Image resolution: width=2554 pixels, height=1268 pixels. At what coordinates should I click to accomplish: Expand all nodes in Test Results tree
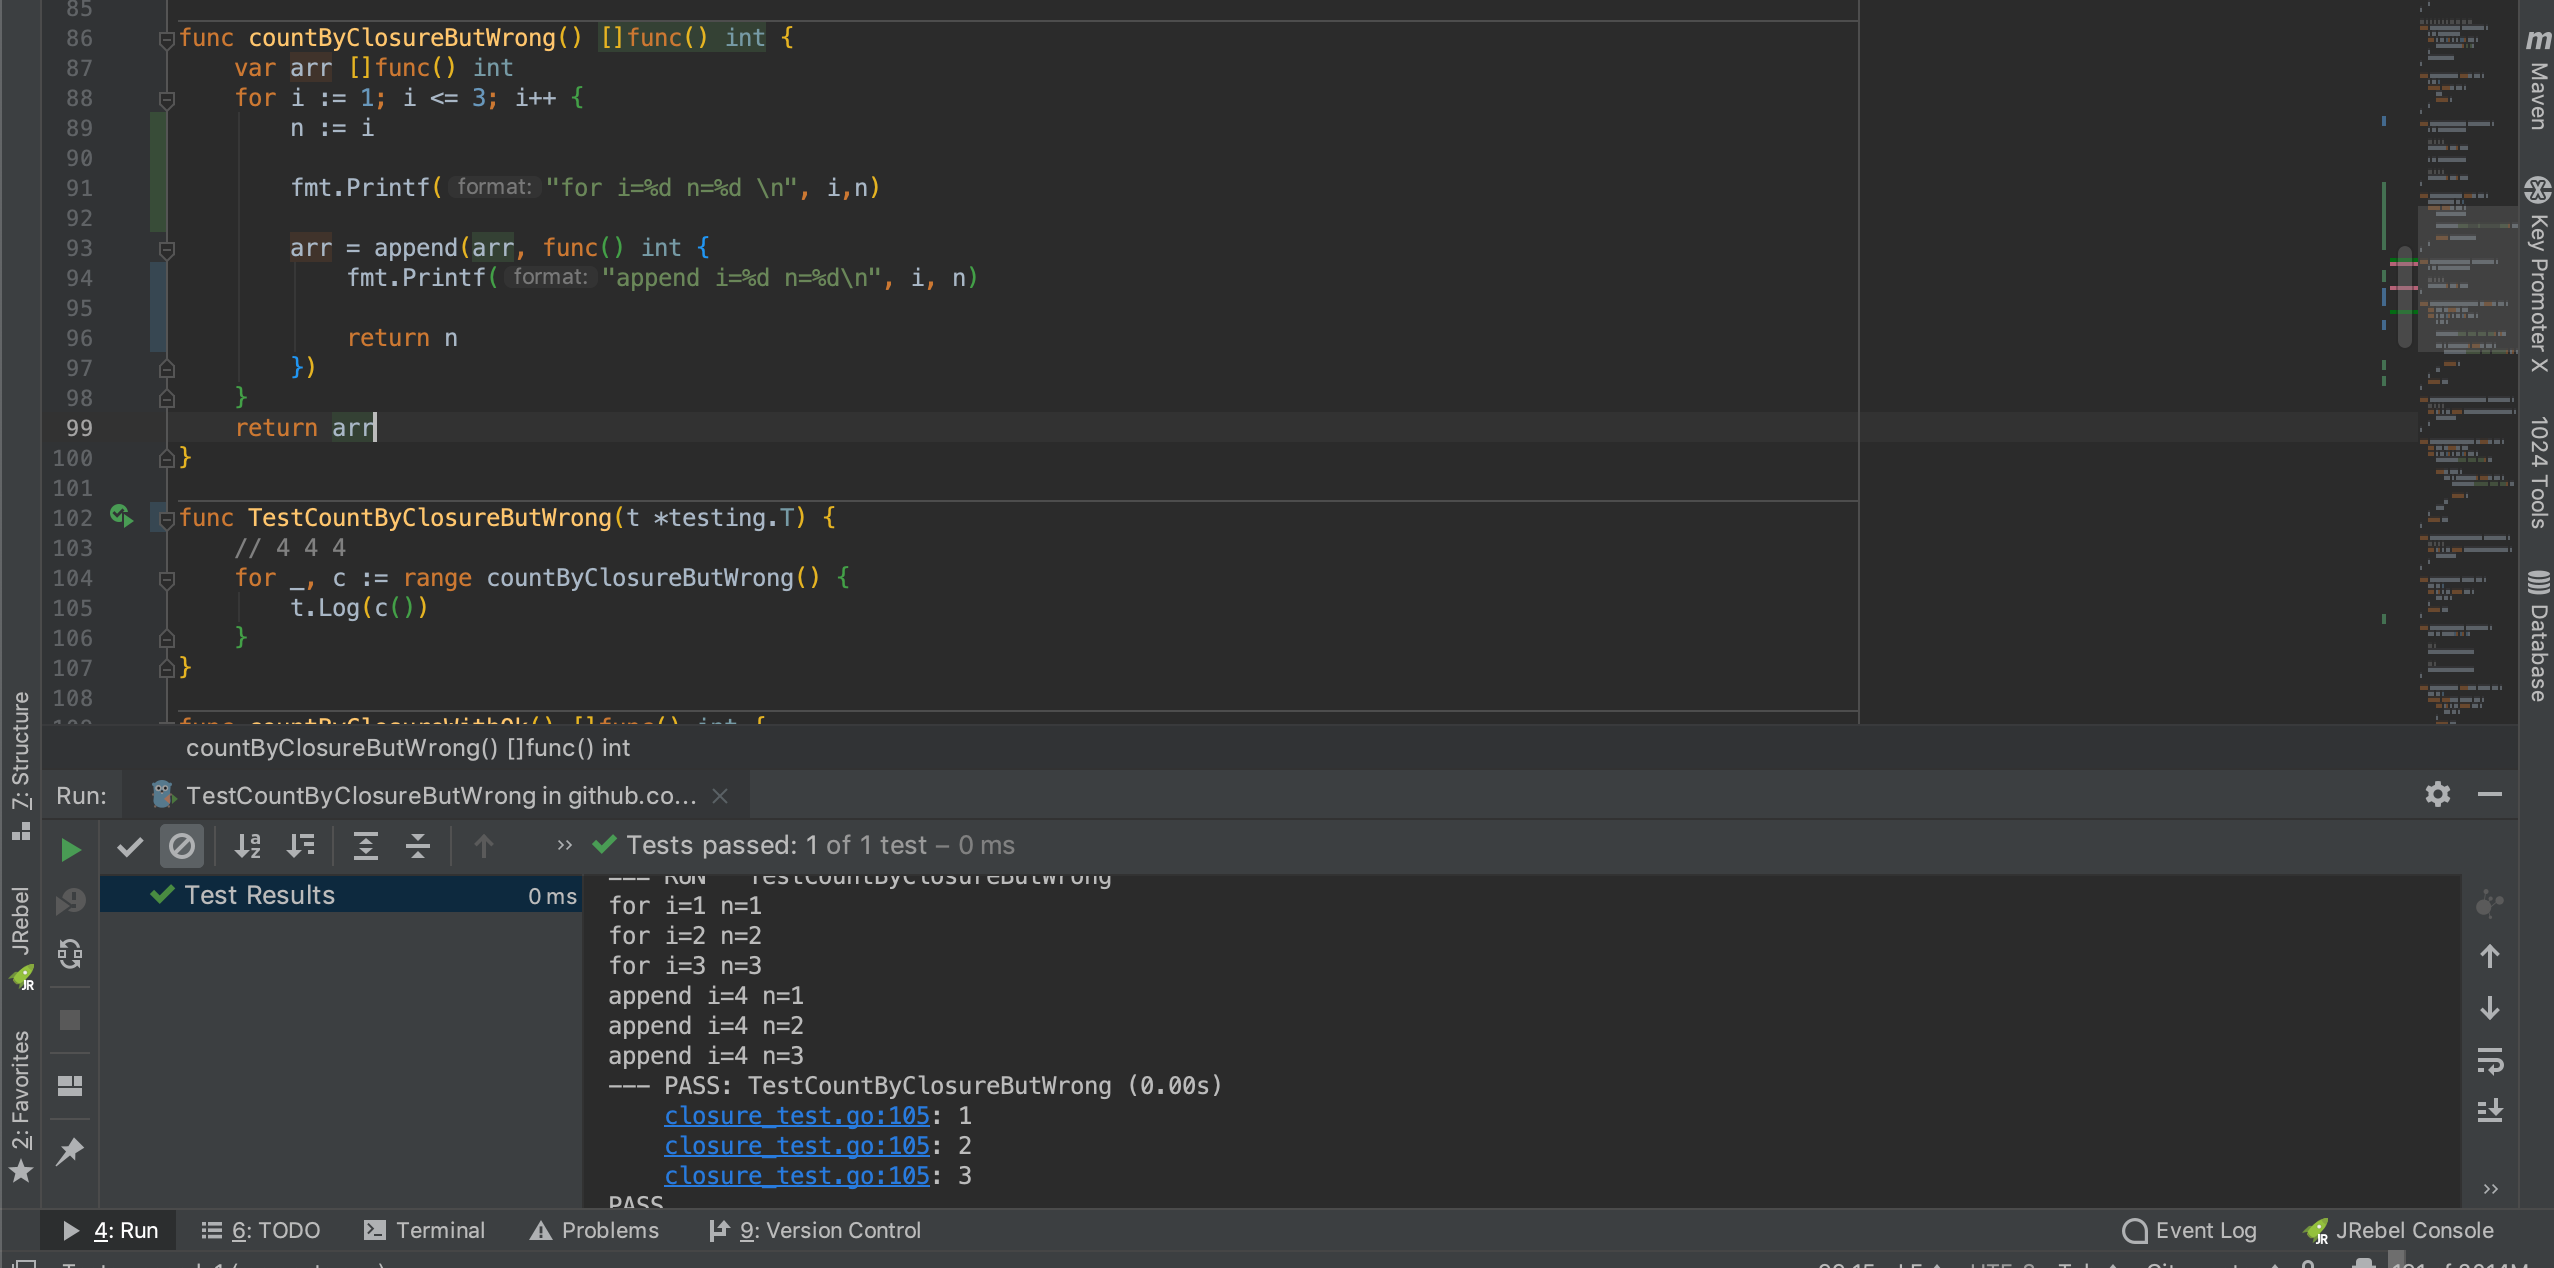point(366,845)
